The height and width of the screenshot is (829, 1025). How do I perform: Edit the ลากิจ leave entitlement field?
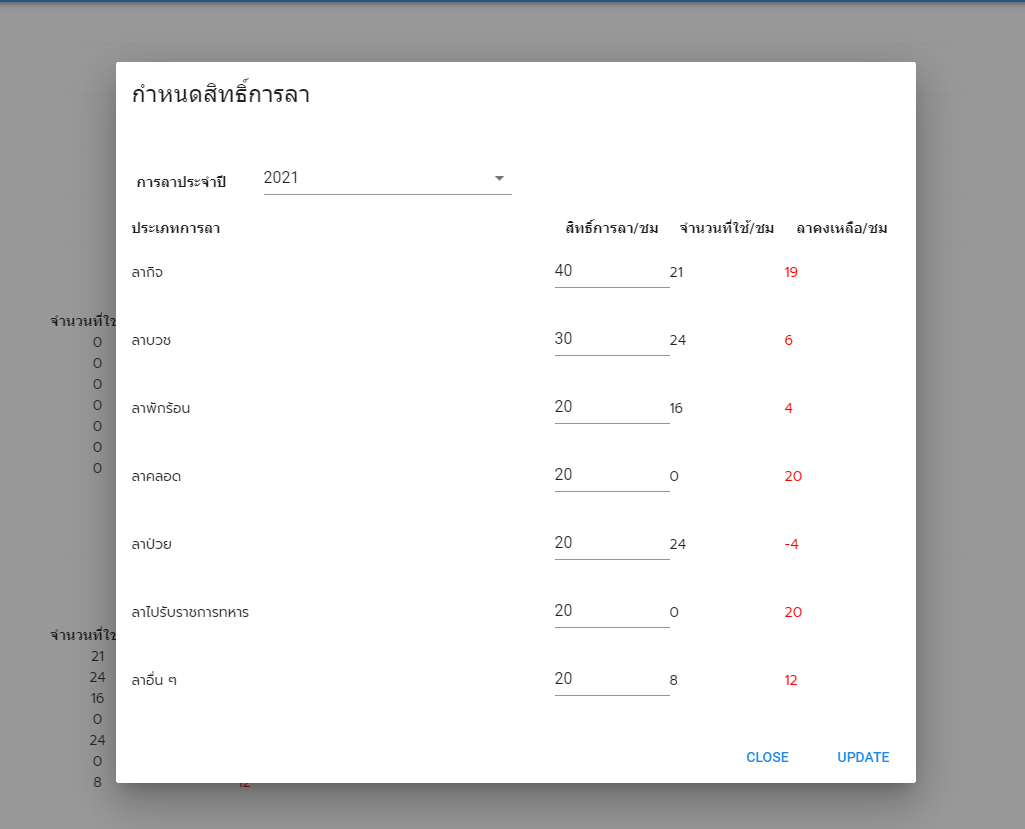tap(612, 271)
